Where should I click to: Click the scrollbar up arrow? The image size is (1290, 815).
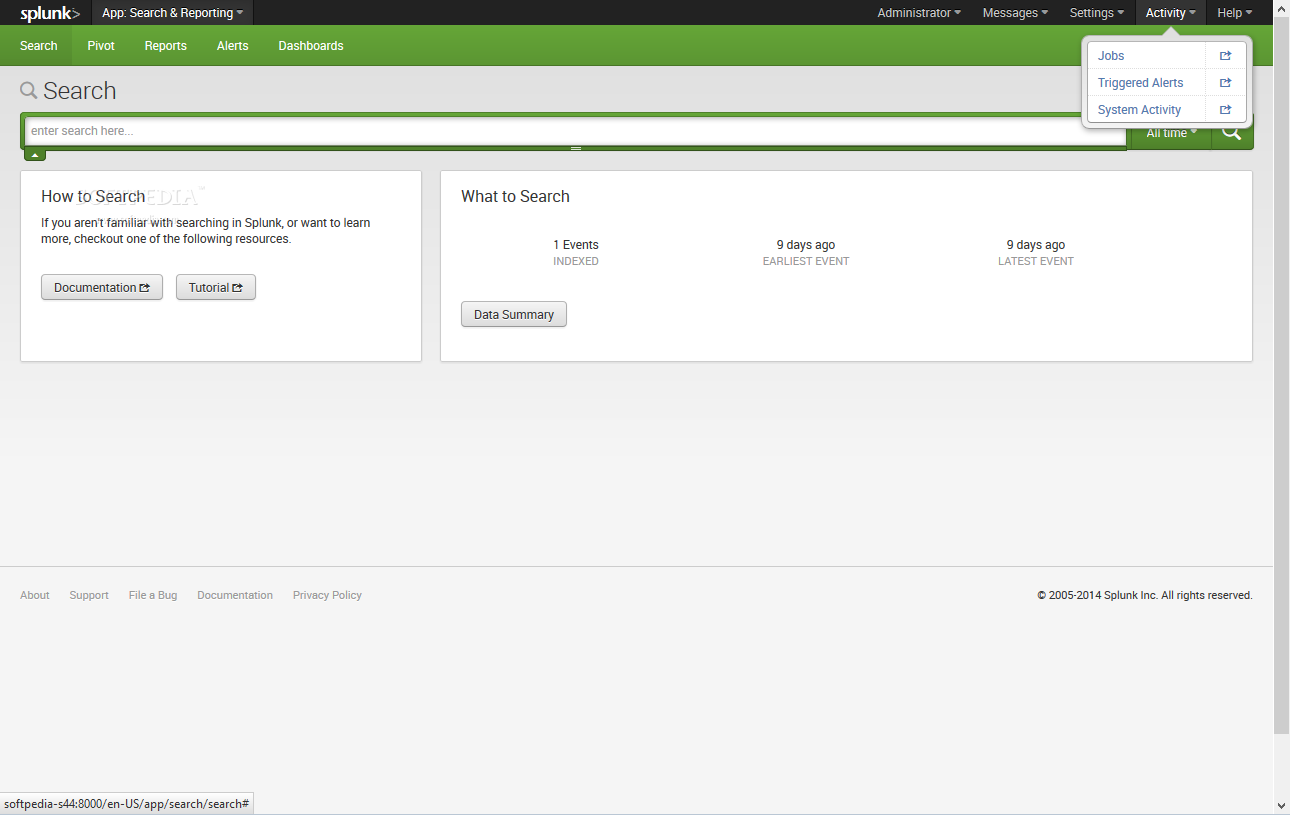point(1282,8)
